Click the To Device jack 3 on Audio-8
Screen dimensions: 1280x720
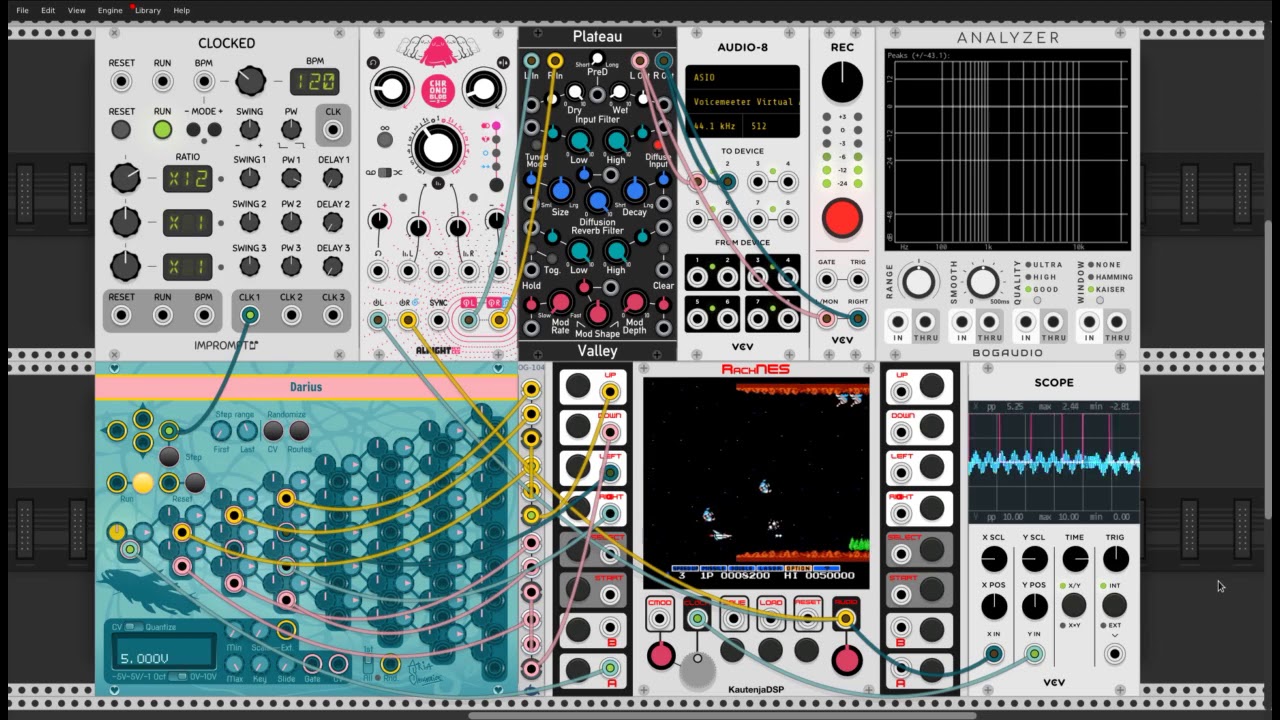point(757,182)
